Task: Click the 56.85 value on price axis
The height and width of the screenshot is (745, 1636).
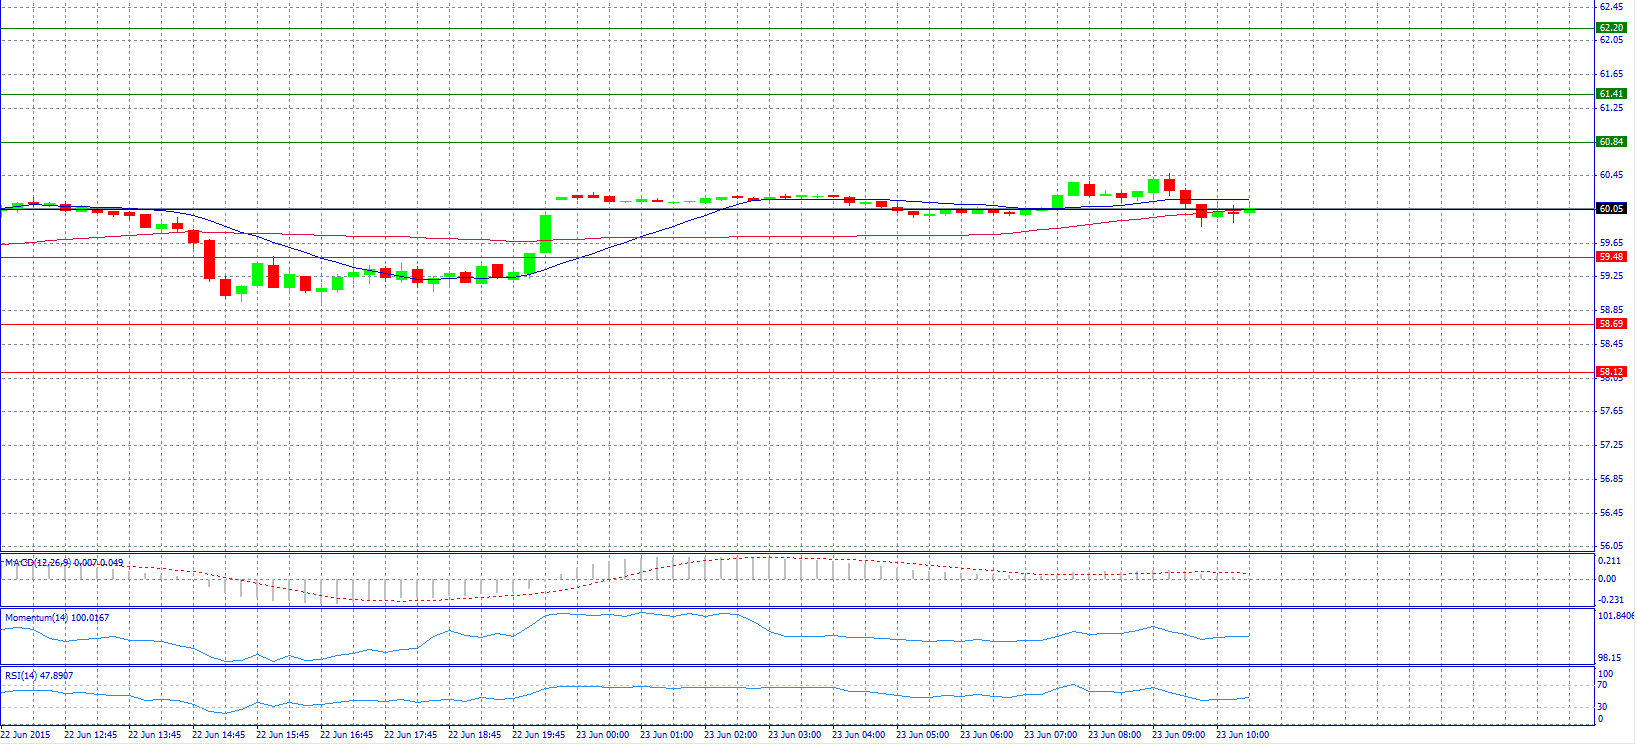Action: coord(1611,479)
